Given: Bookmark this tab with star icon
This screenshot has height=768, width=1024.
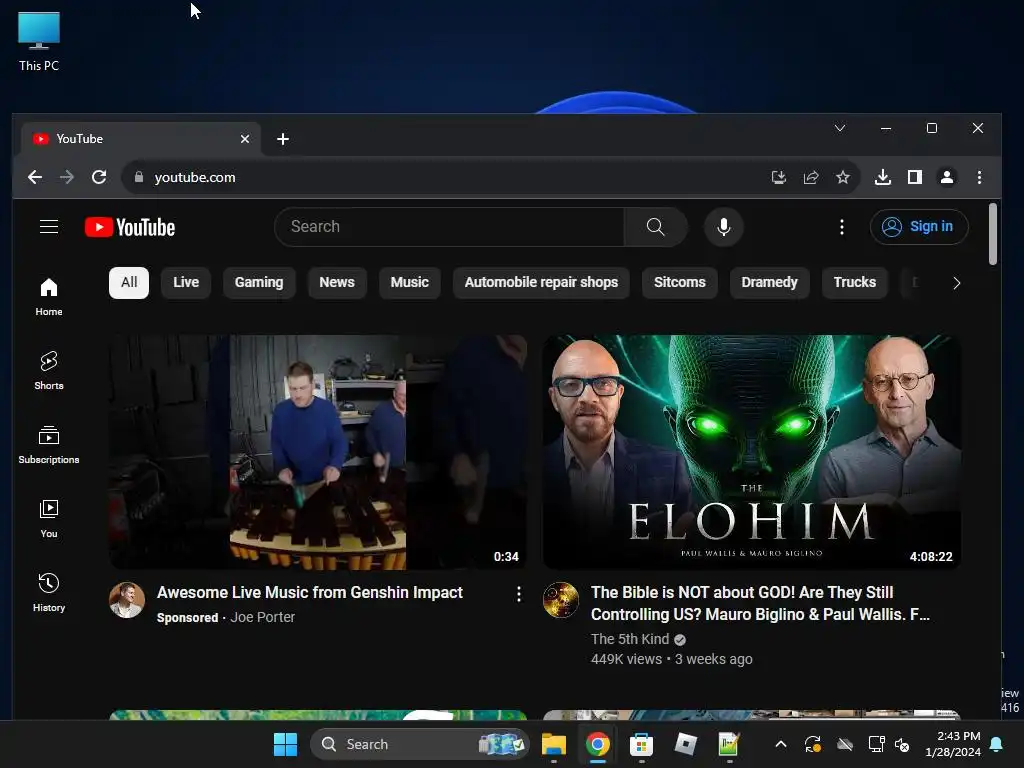Looking at the screenshot, I should click(842, 177).
